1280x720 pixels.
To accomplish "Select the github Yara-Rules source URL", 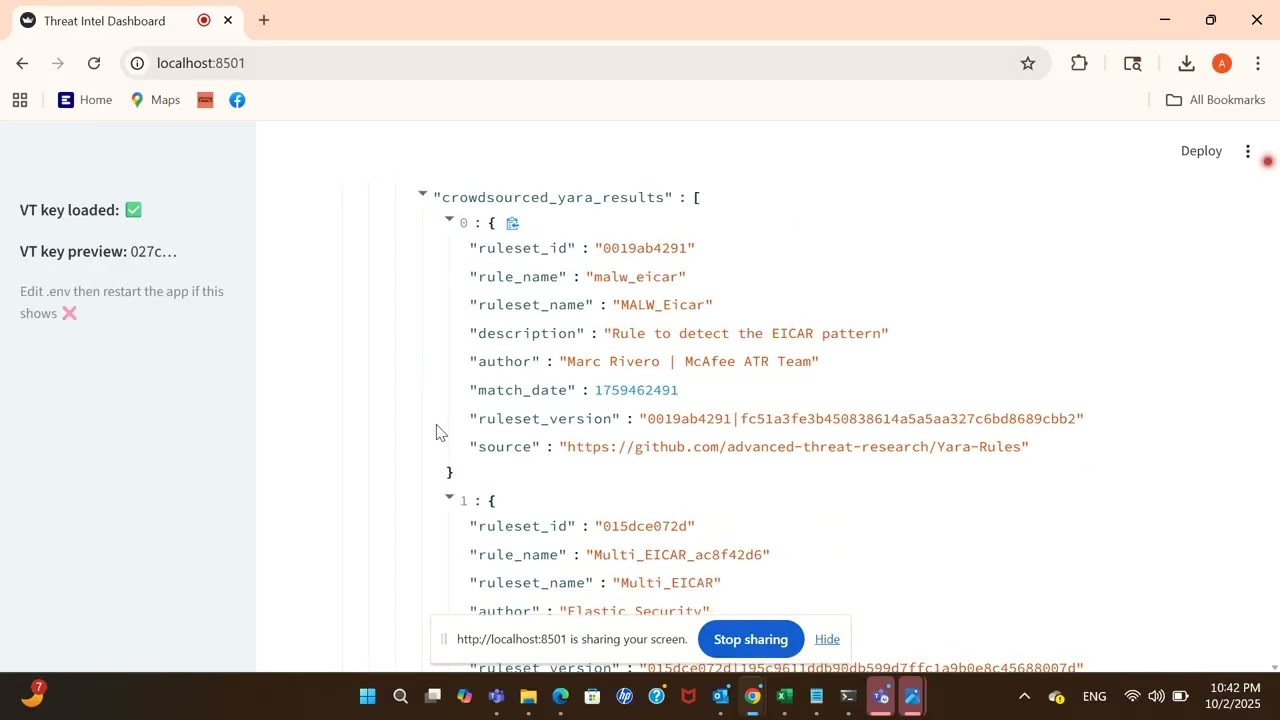I will coord(794,447).
